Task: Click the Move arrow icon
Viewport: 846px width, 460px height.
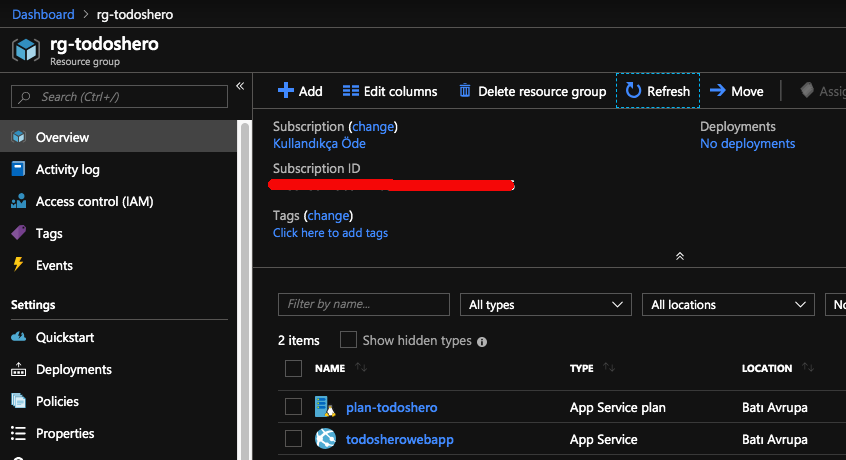Action: tap(718, 91)
